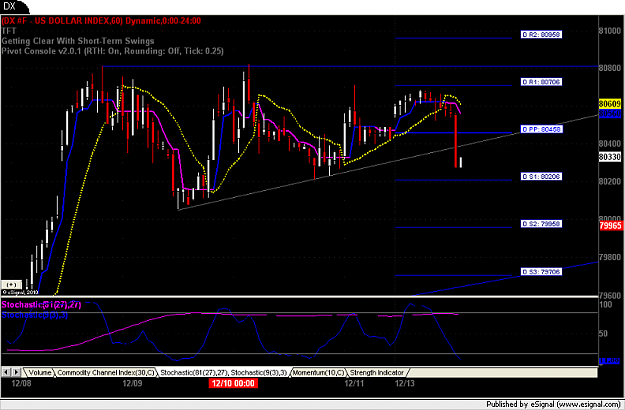This screenshot has width=625, height=410.
Task: Select the D S2 support level label
Action: click(x=541, y=224)
